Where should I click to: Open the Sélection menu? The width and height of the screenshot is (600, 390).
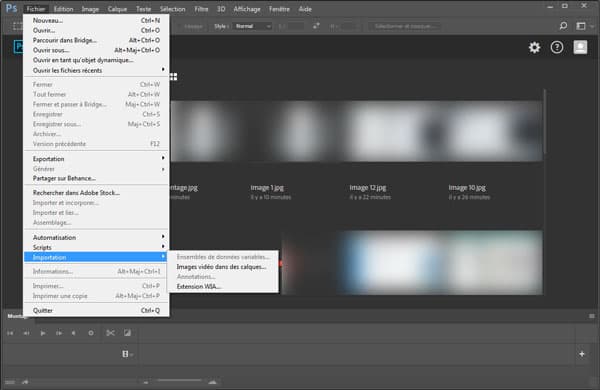point(172,9)
